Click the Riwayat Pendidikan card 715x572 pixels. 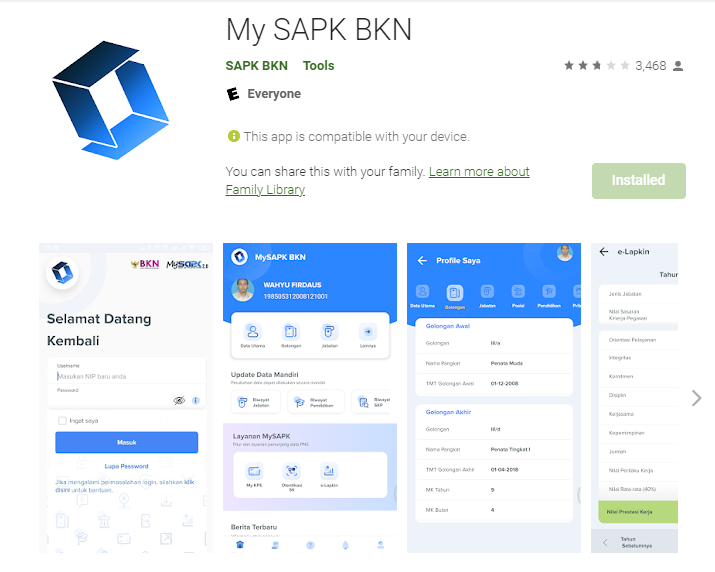coord(316,402)
